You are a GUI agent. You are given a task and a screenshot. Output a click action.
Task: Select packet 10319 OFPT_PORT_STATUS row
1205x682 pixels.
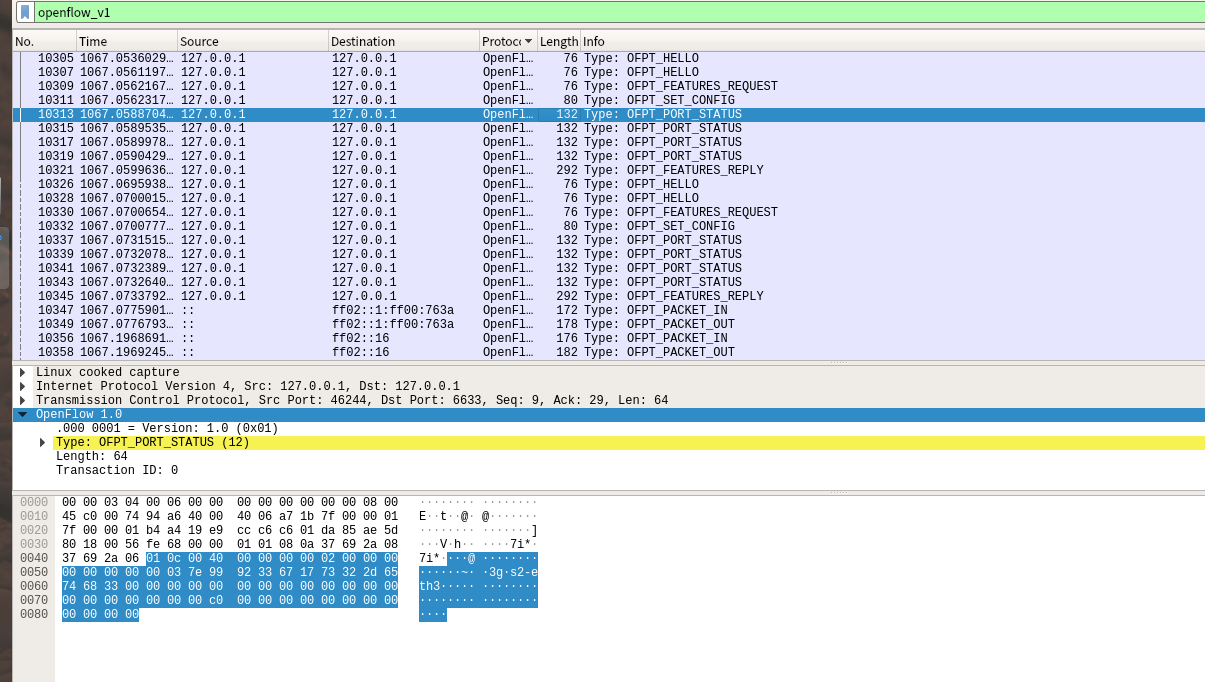click(x=609, y=156)
